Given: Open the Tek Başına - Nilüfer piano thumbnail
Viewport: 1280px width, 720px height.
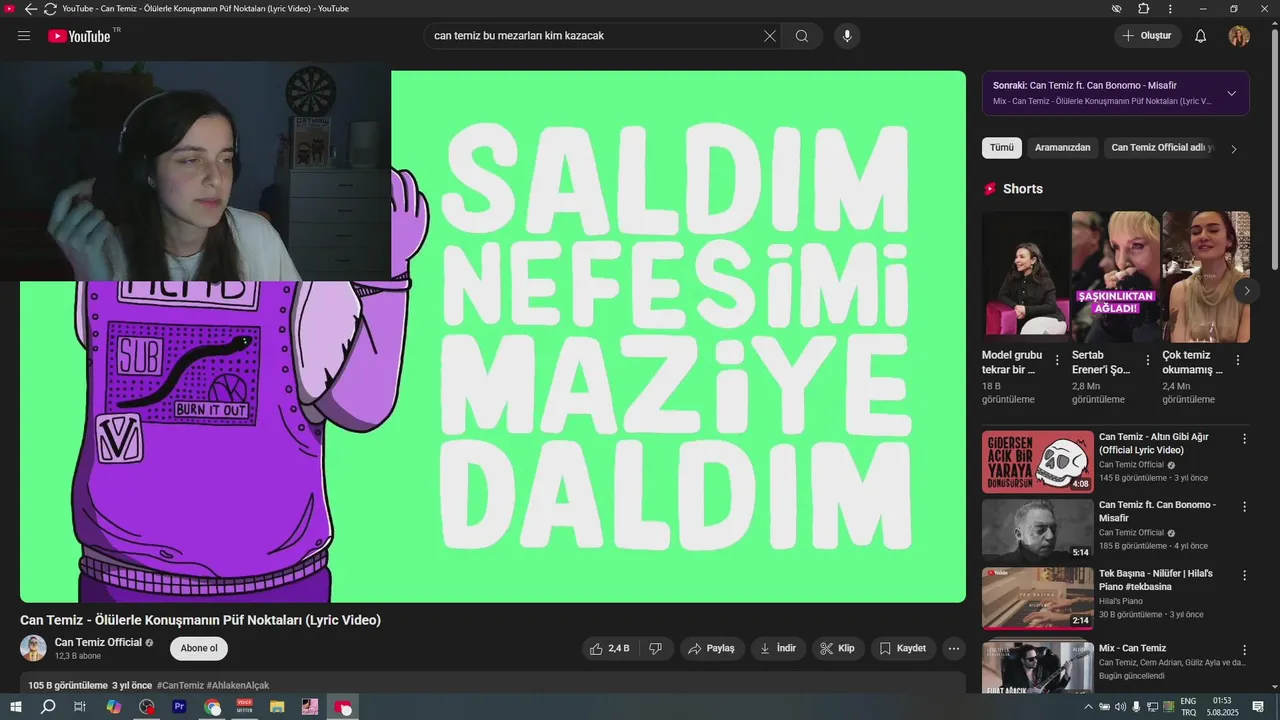Looking at the screenshot, I should click(x=1038, y=598).
